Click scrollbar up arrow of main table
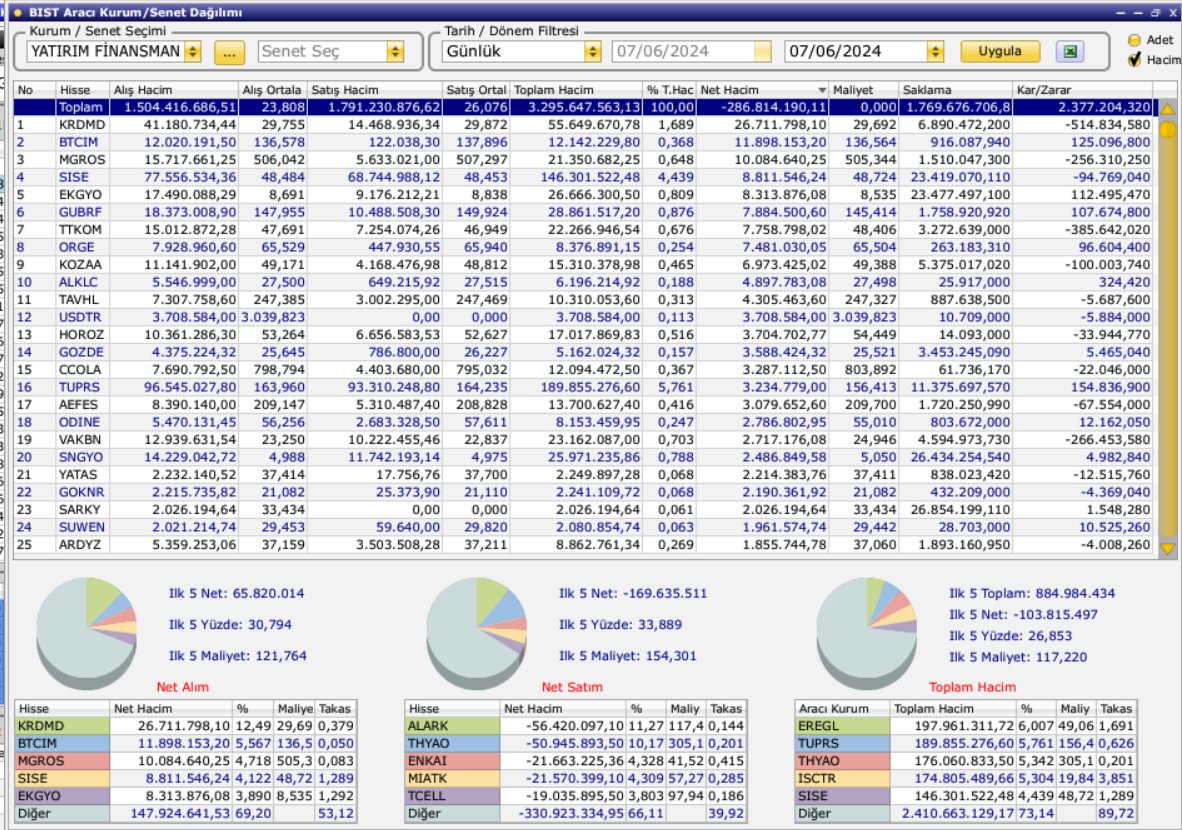1182x830 pixels. [x=1168, y=109]
